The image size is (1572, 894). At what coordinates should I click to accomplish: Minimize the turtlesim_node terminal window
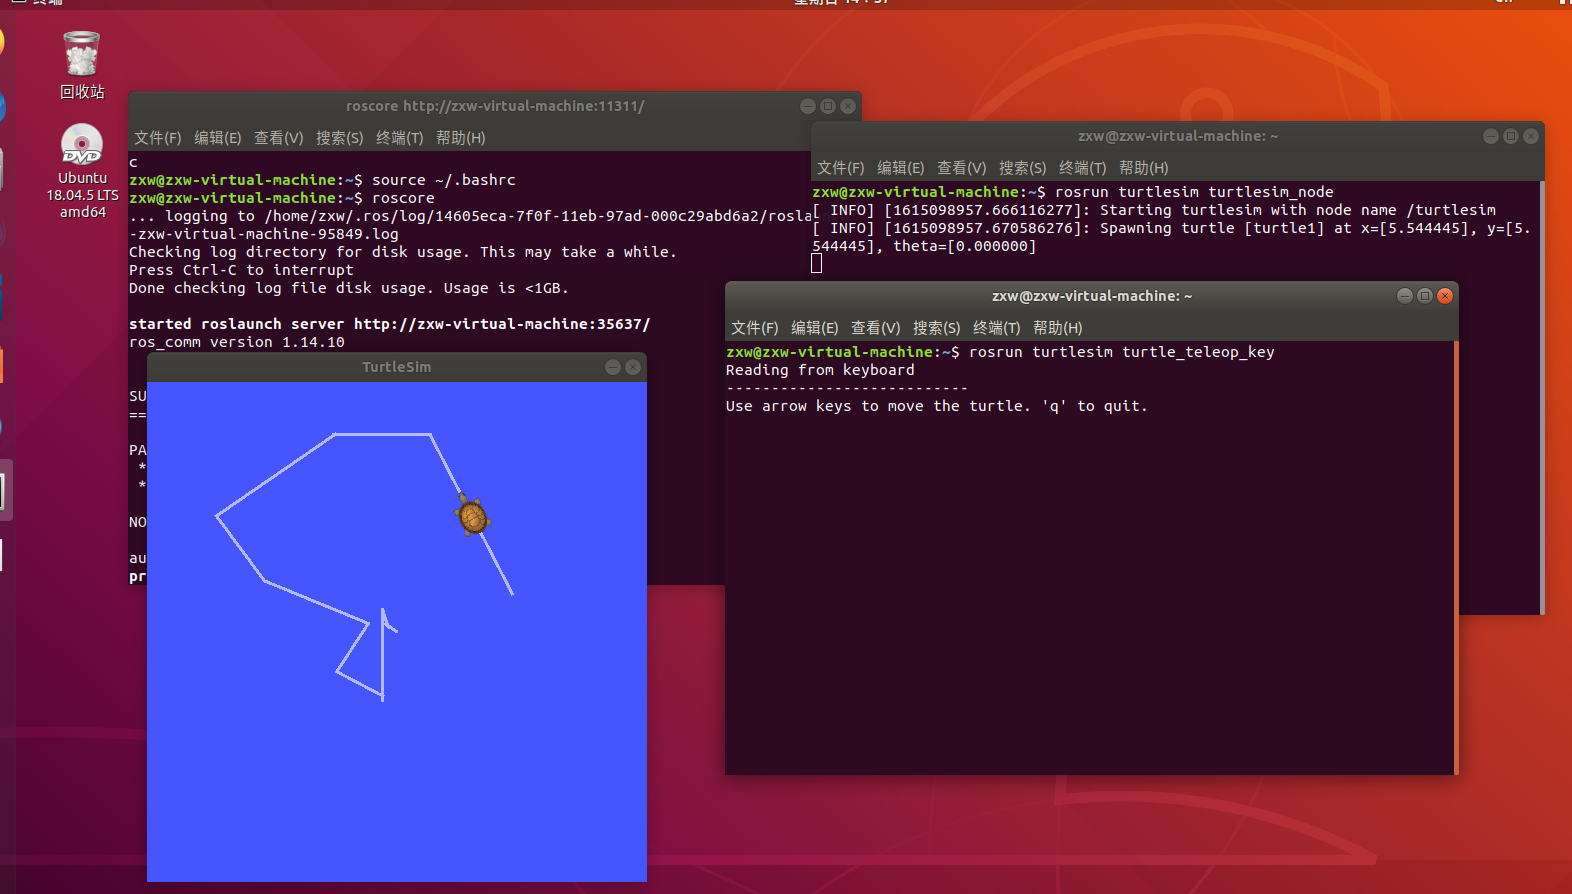click(x=1491, y=136)
